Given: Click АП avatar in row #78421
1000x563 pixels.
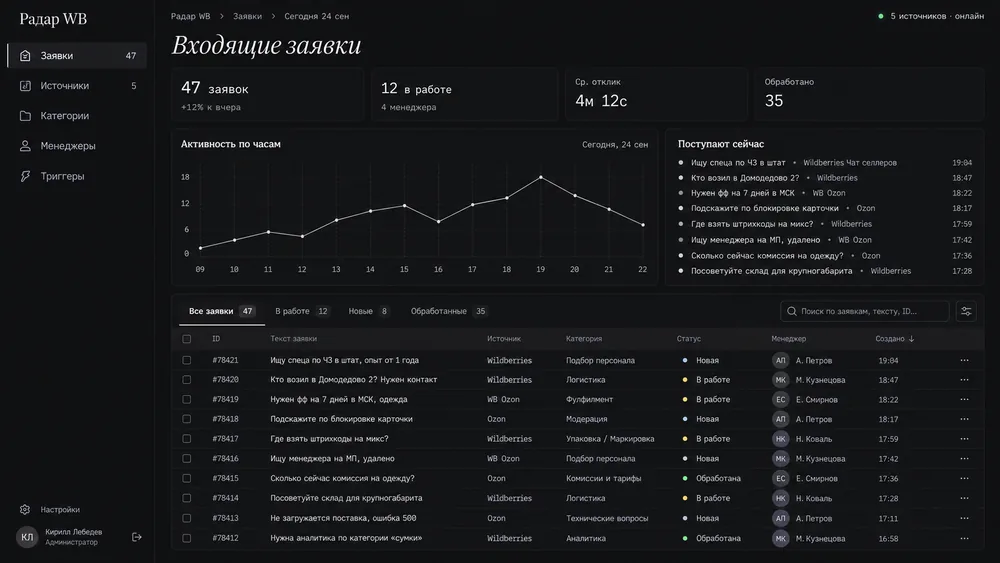Looking at the screenshot, I should click(780, 360).
